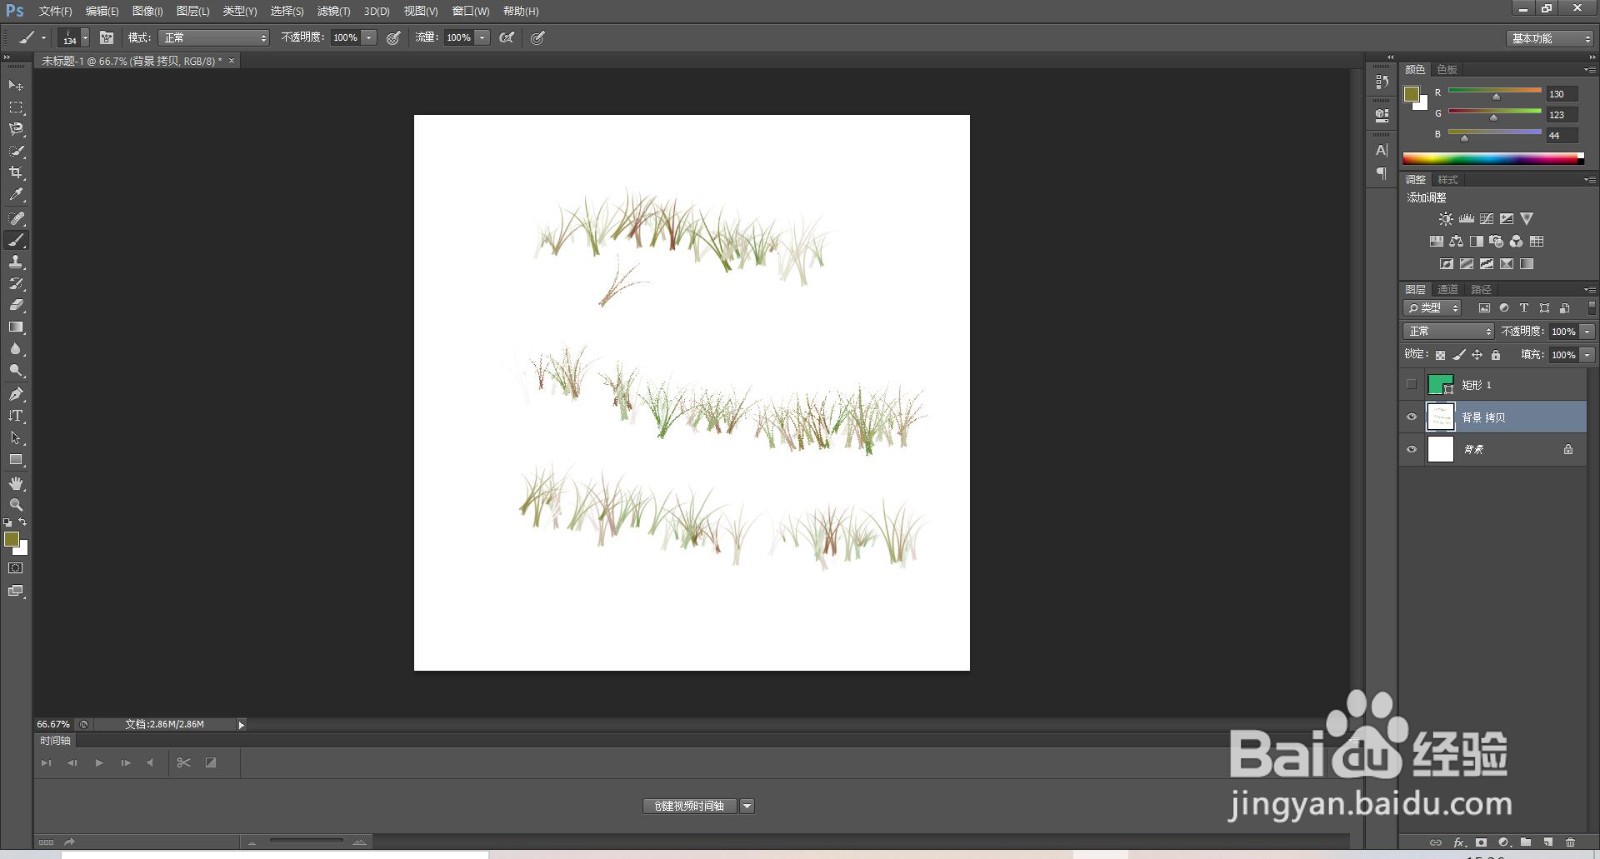Select the Path Selection tool
Image resolution: width=1600 pixels, height=859 pixels.
pyautogui.click(x=16, y=438)
